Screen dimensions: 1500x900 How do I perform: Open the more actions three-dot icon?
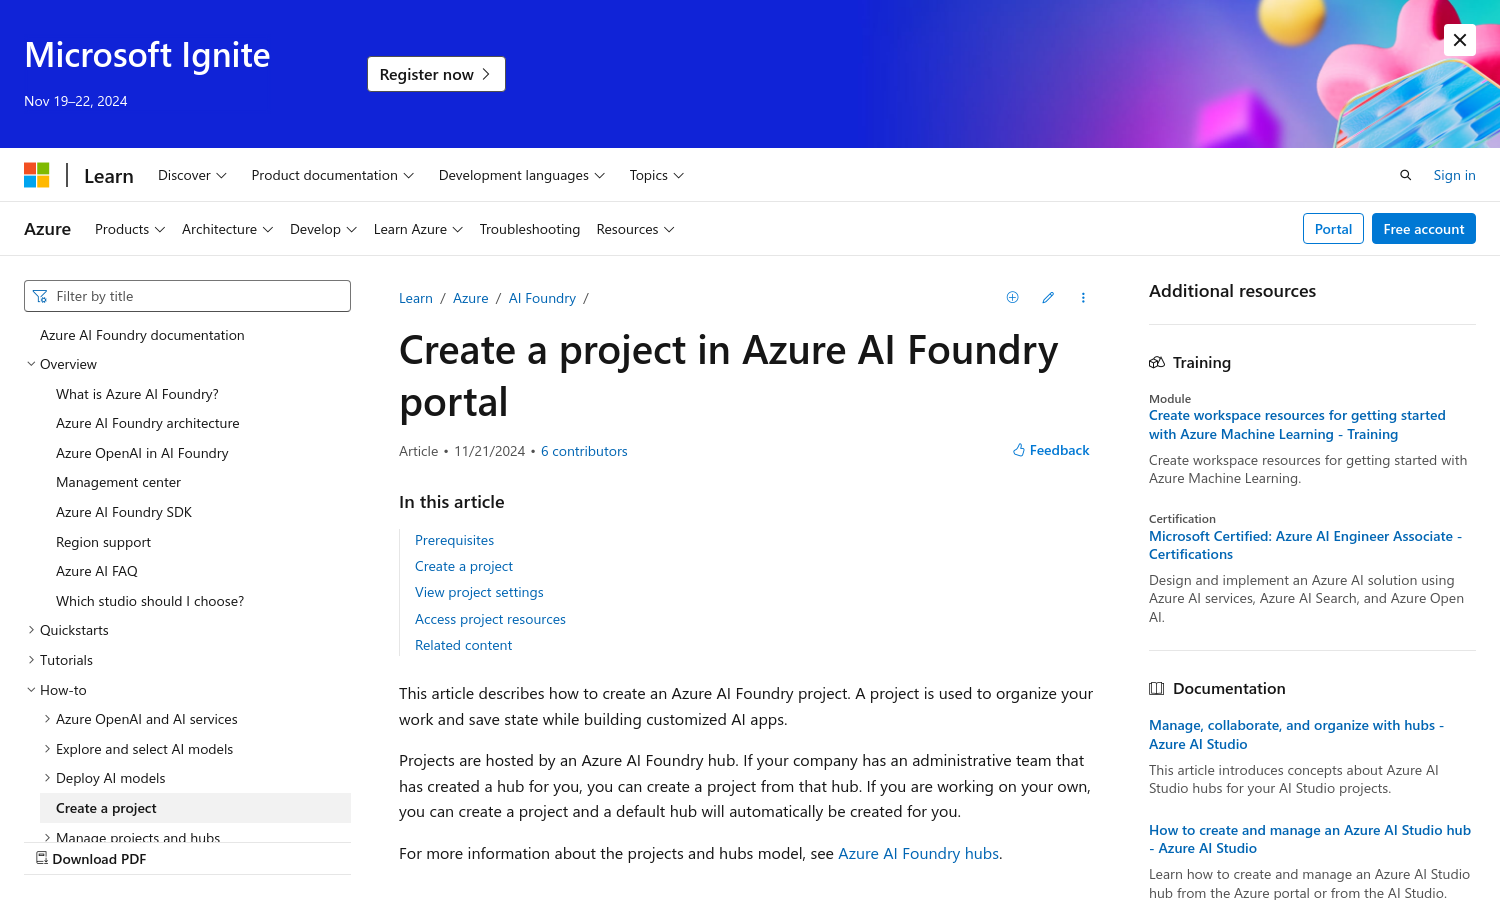pos(1083,297)
